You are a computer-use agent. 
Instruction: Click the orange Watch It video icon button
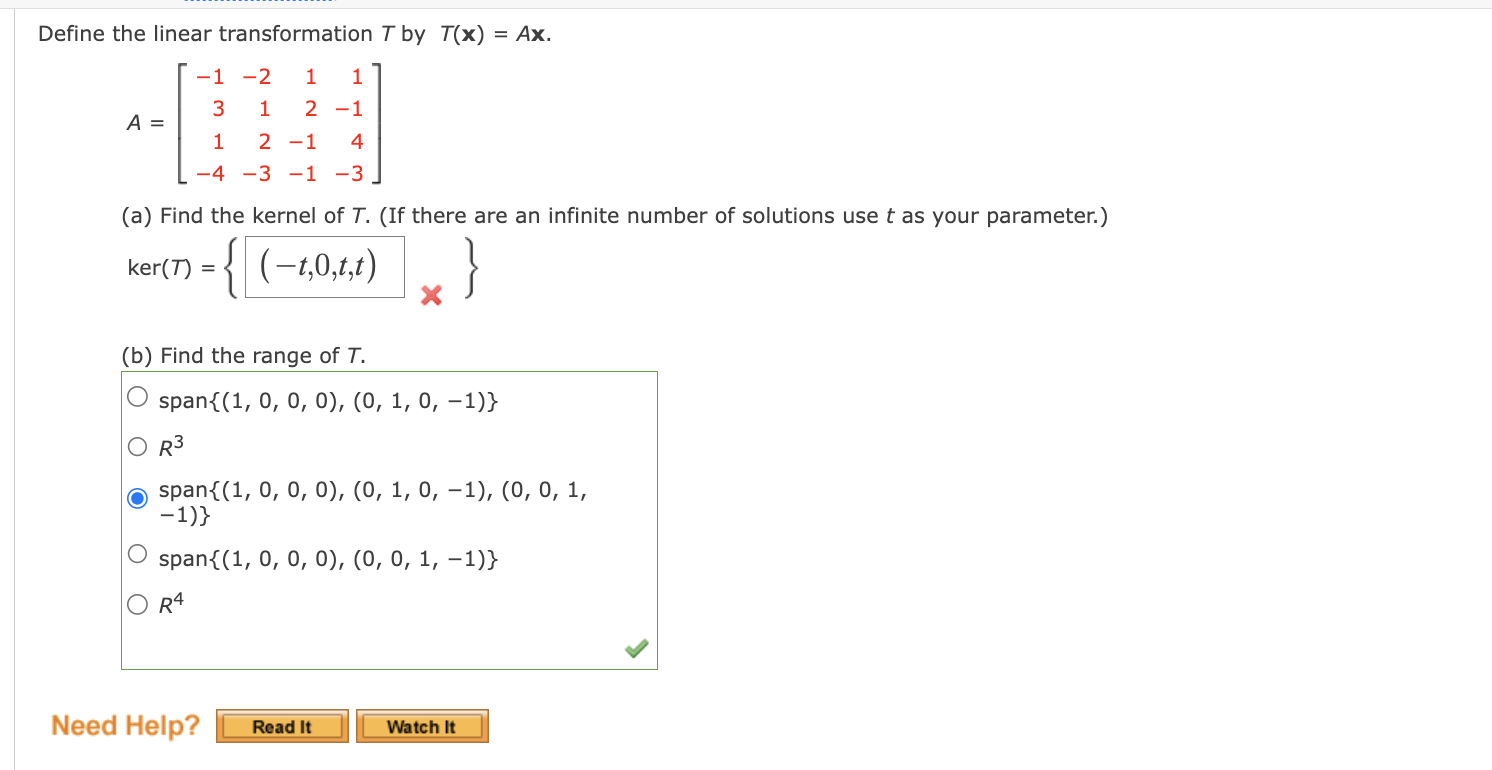(x=421, y=726)
